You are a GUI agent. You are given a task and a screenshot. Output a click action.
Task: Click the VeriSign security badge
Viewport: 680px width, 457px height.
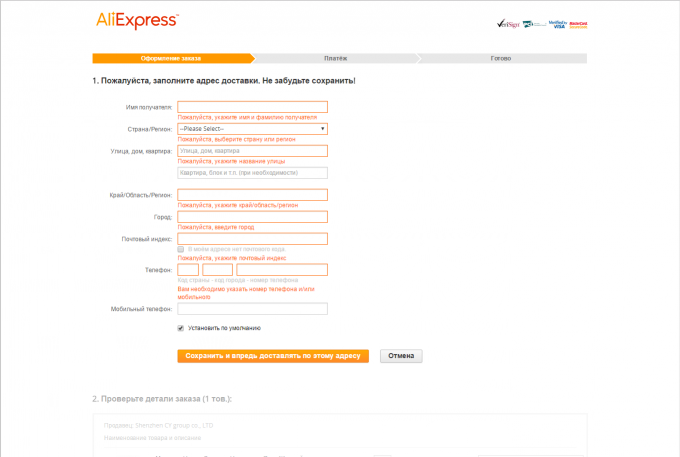coord(508,24)
